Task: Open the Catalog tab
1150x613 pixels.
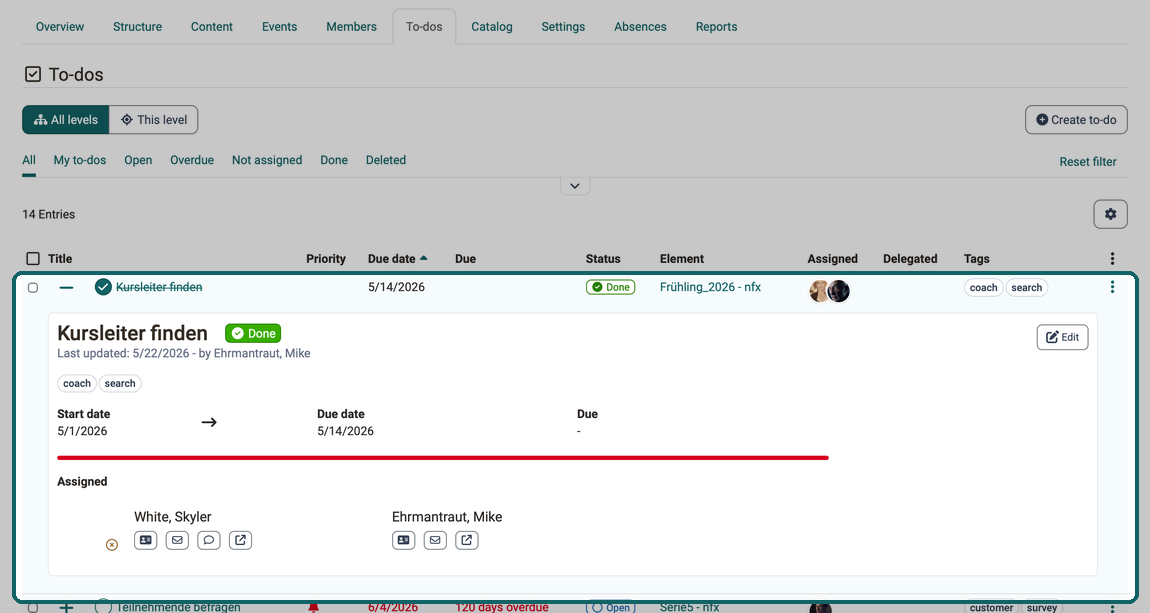Action: 492,26
